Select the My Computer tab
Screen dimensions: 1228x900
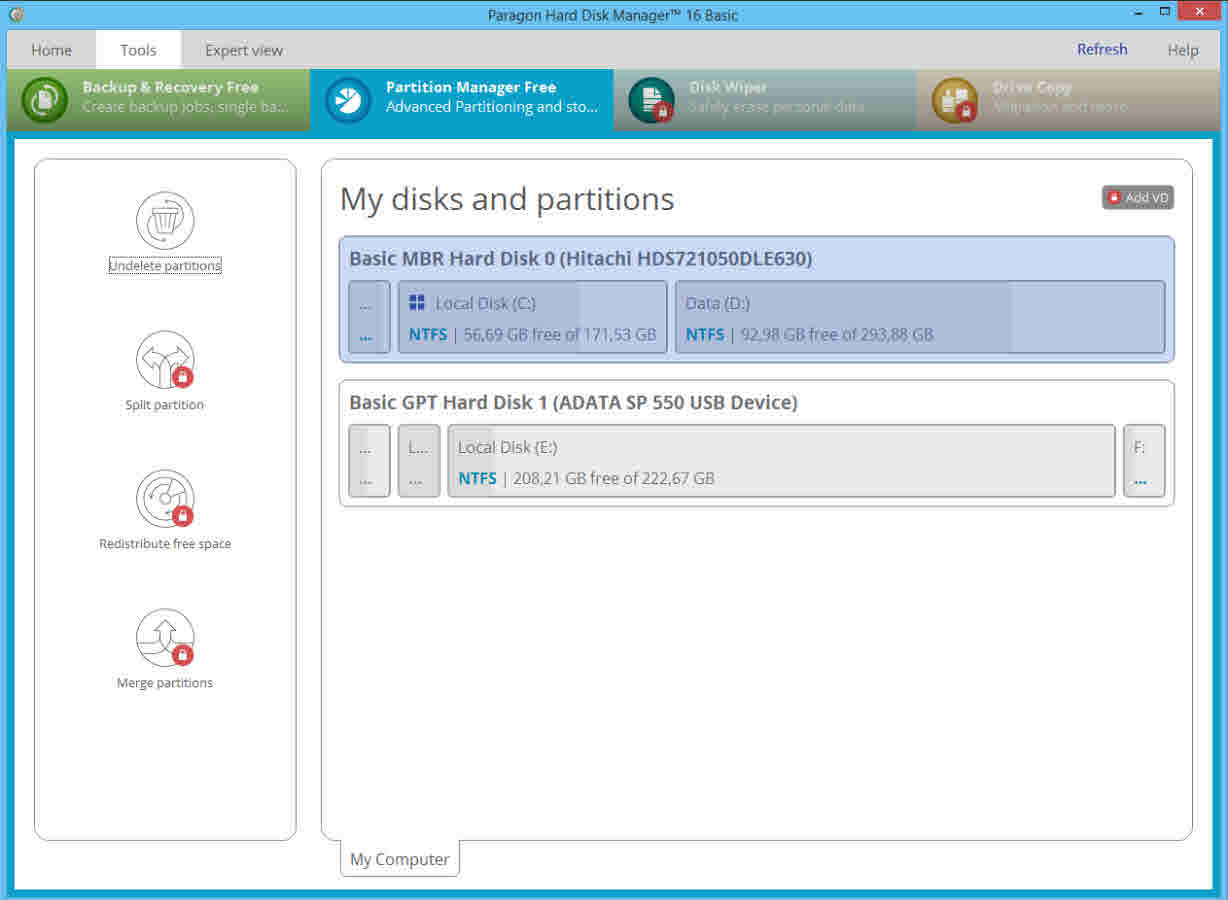[x=399, y=859]
